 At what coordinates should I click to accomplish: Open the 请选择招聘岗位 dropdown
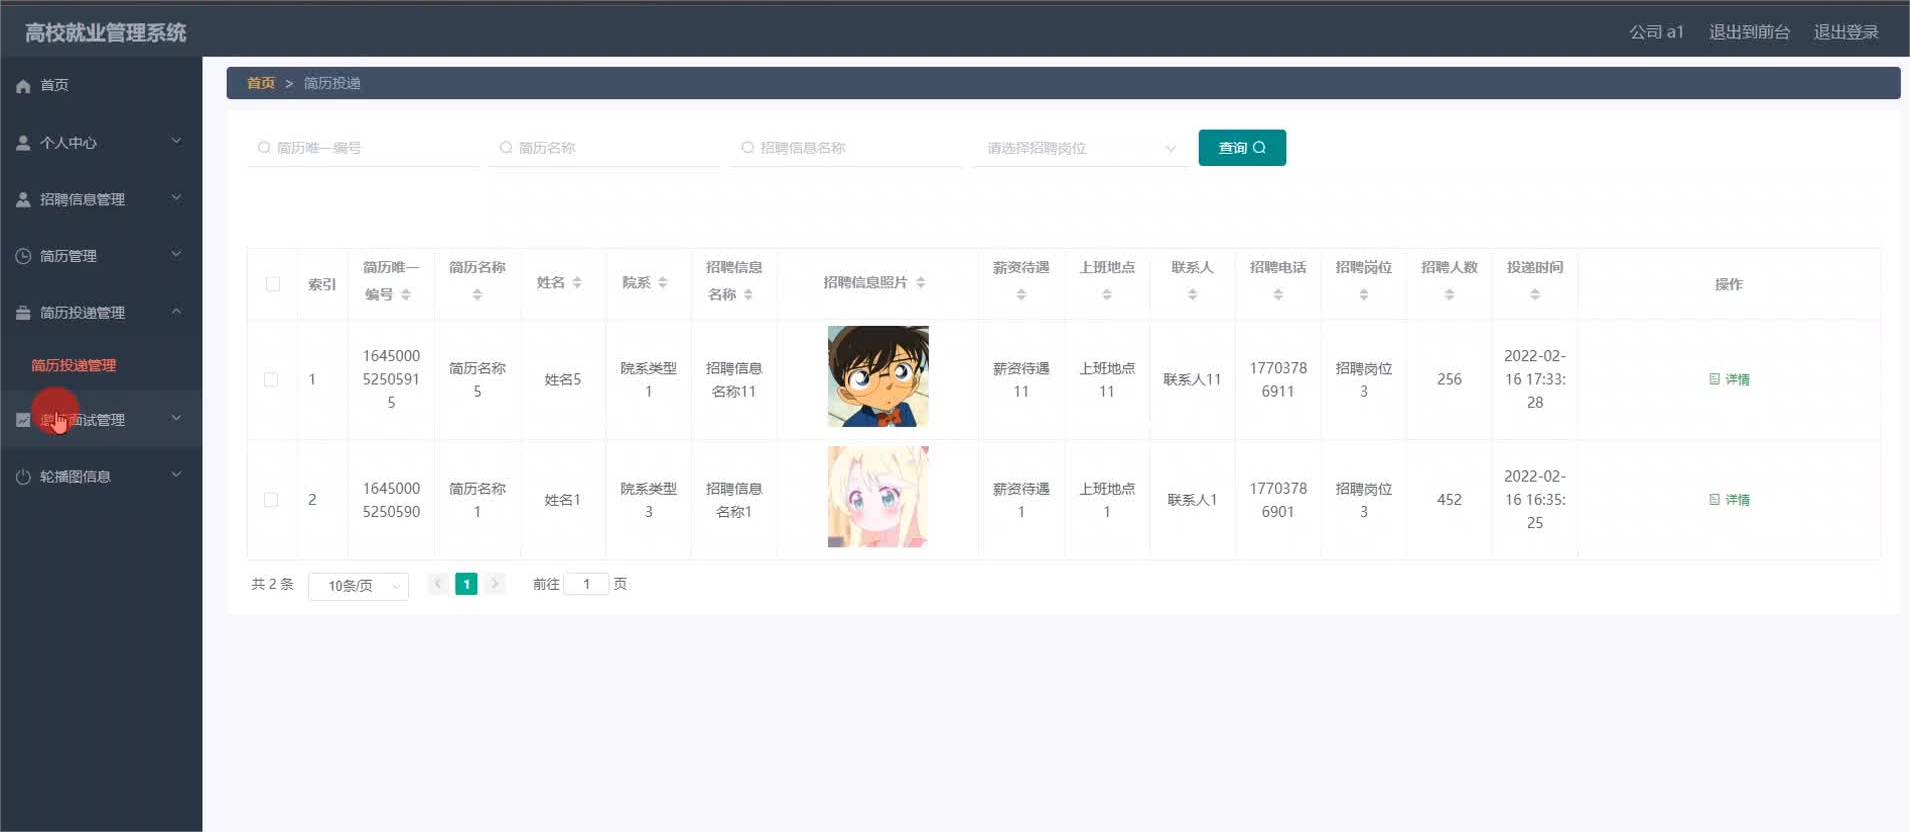pyautogui.click(x=1081, y=148)
